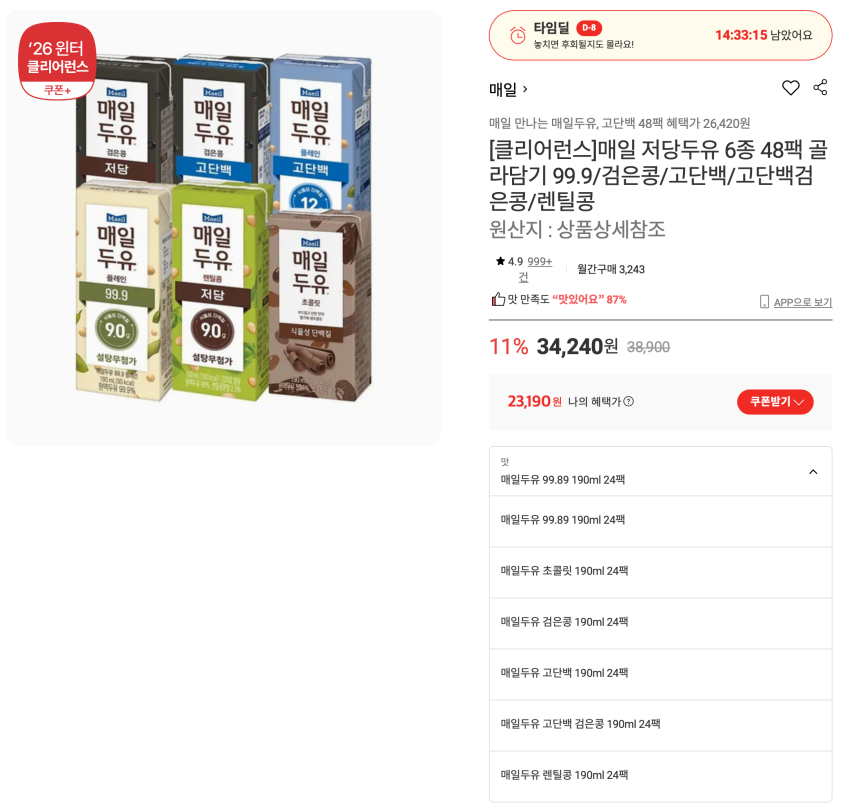Collapse the 맛 option dropdown
The width and height of the screenshot is (849, 808).
(x=813, y=472)
